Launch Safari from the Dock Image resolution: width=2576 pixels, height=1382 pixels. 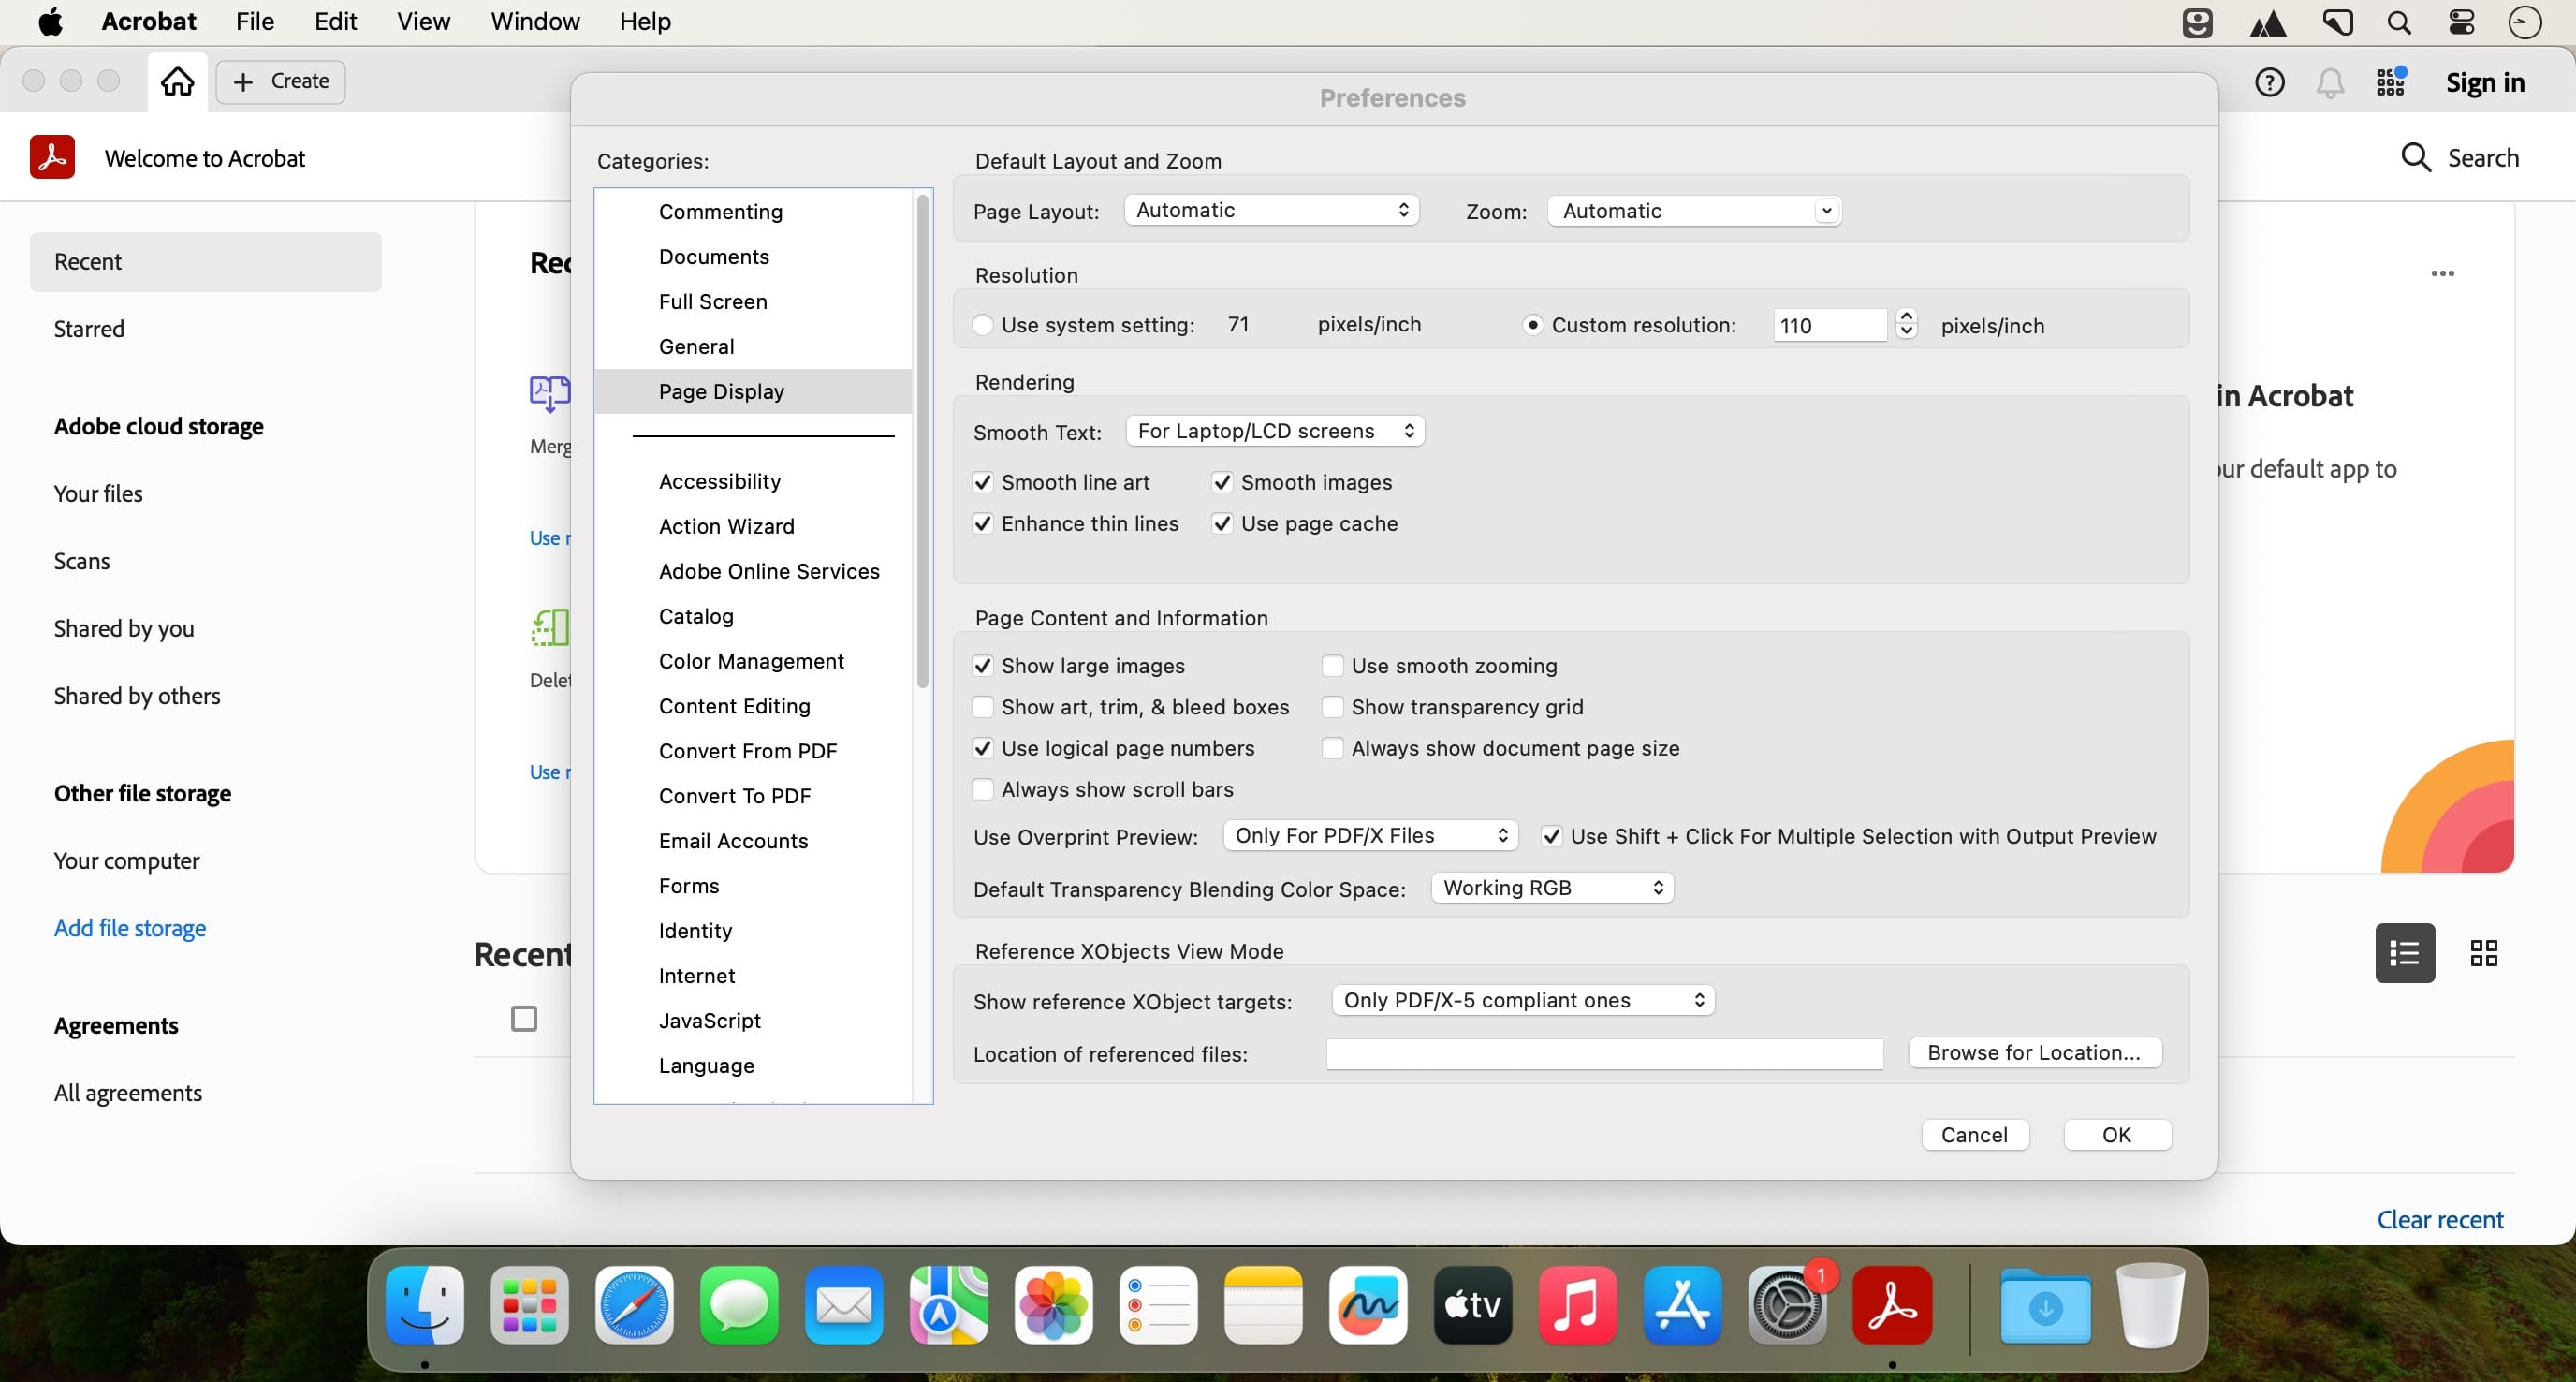point(634,1305)
